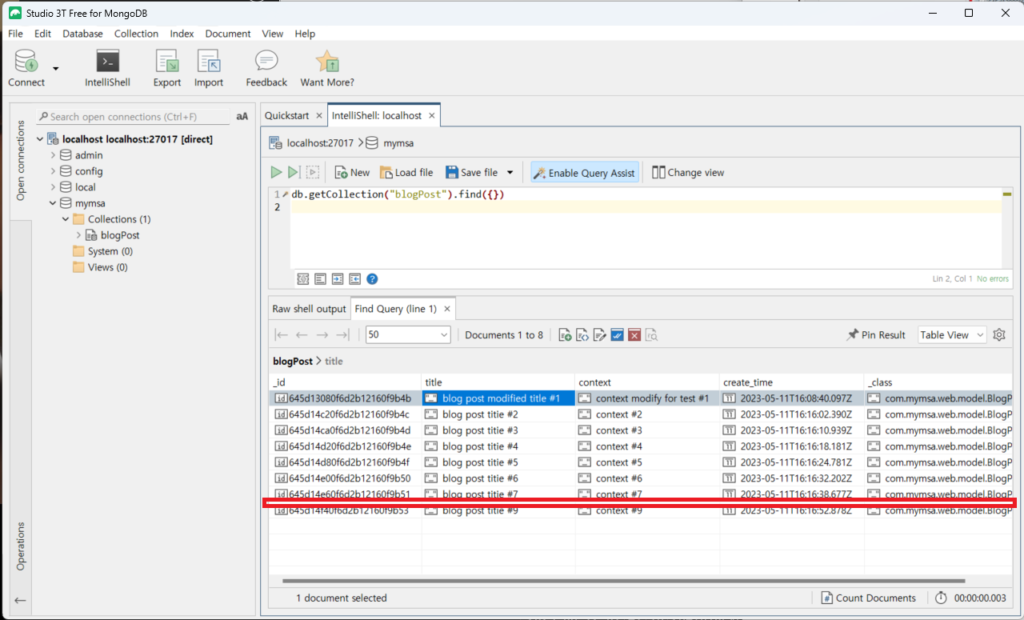The width and height of the screenshot is (1024, 620).
Task: Open the Collection menu
Action: point(136,33)
